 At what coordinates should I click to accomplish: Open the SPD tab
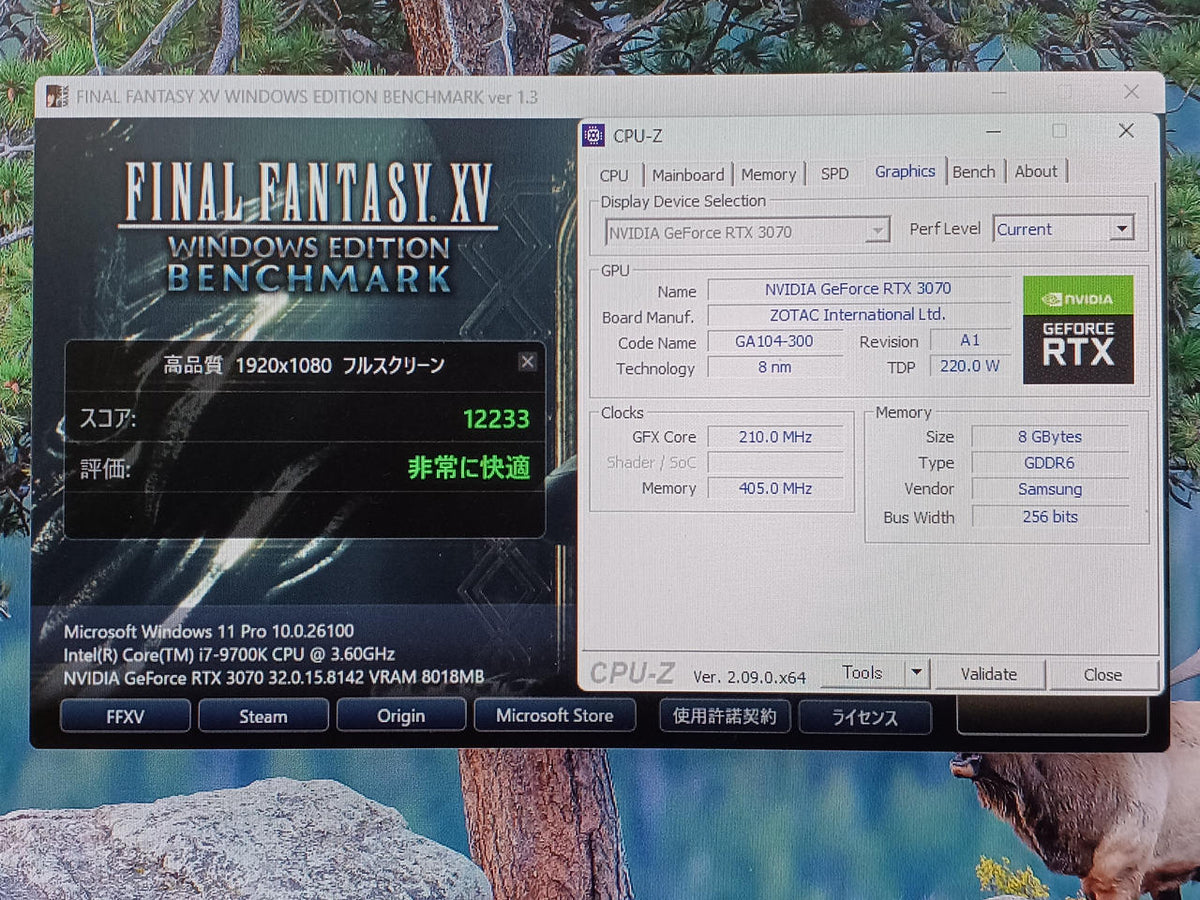tap(834, 174)
